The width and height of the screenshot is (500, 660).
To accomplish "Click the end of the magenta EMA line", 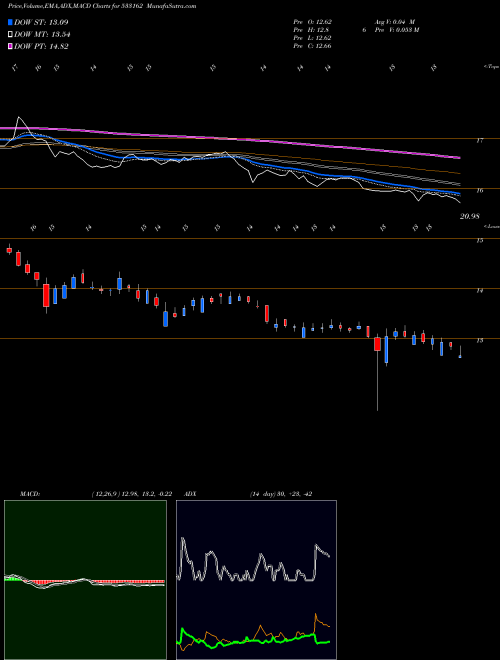I will pos(459,158).
